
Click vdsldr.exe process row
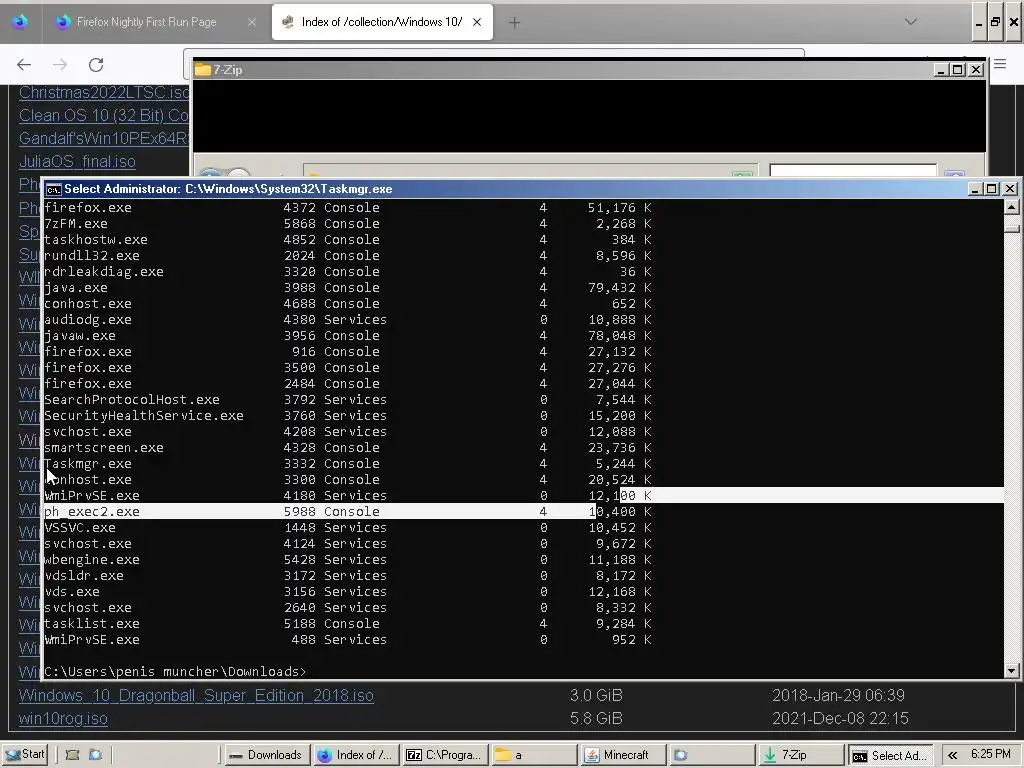[x=347, y=575]
